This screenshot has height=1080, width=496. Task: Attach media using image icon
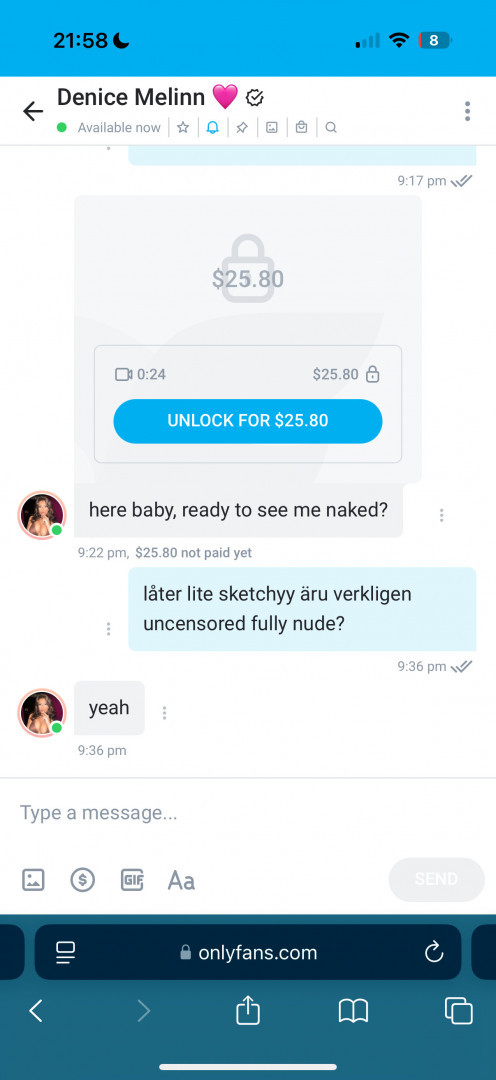pyautogui.click(x=33, y=880)
